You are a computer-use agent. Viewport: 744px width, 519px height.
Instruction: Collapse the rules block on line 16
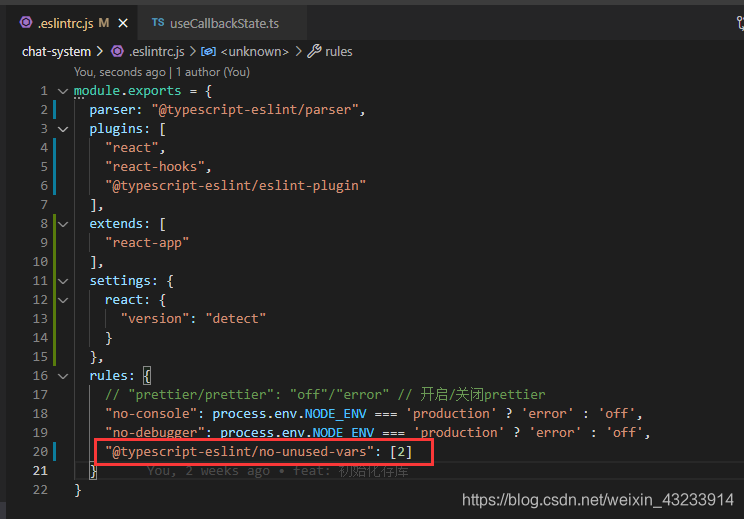63,376
